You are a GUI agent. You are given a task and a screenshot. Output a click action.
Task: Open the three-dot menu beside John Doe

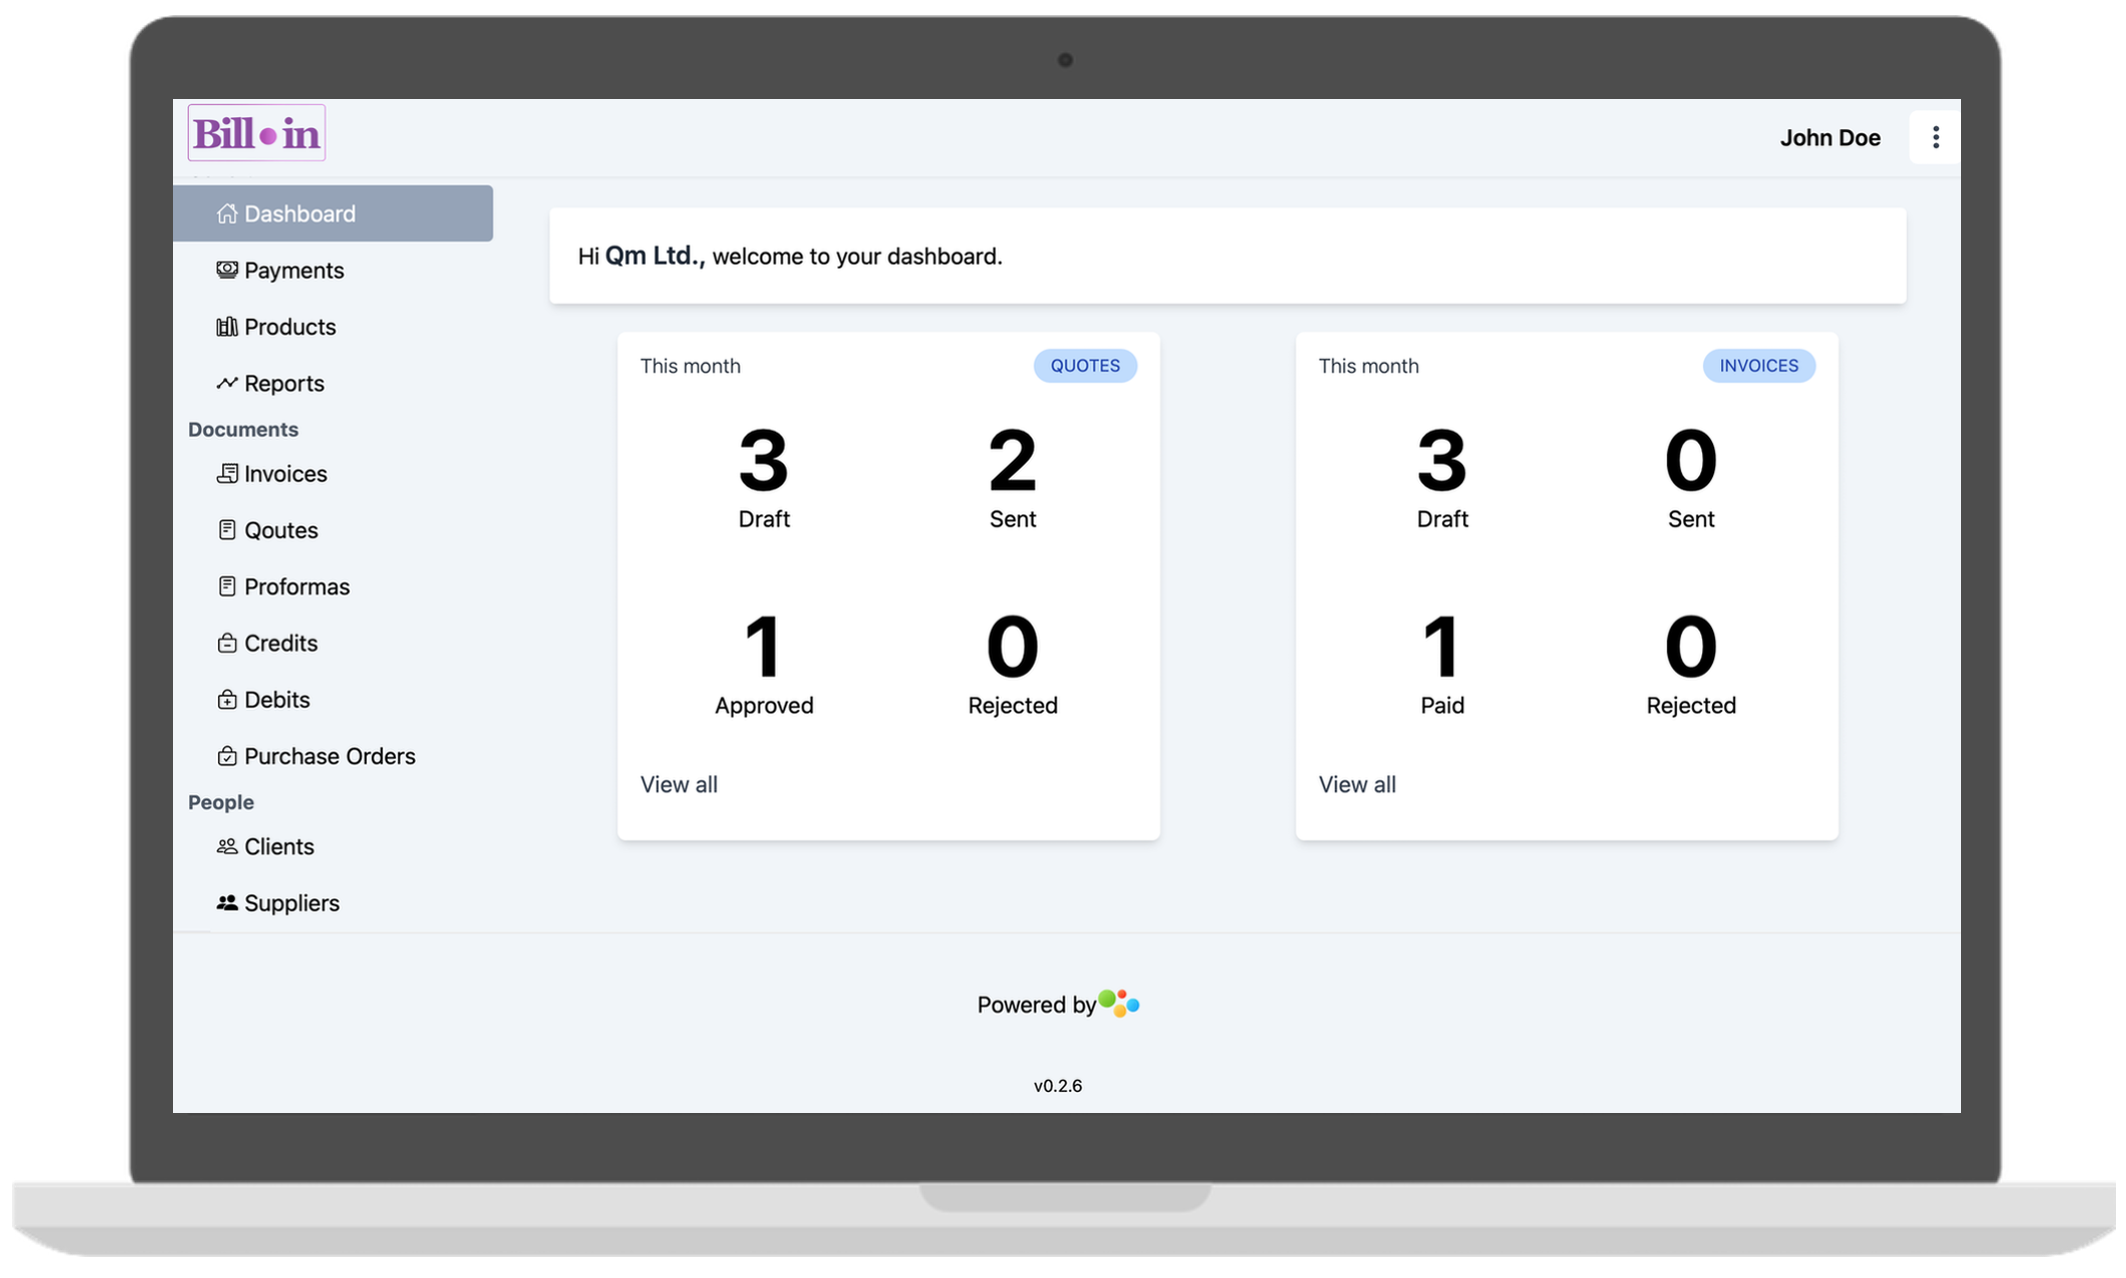(1935, 136)
